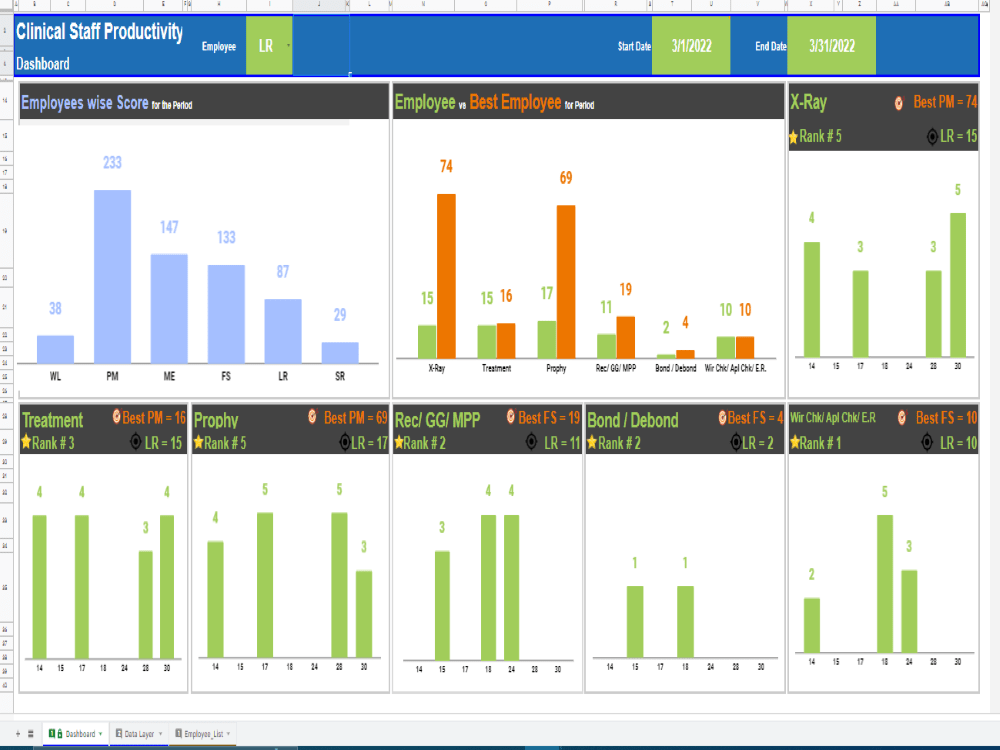Click the plus button to add a new sheet

click(17, 733)
